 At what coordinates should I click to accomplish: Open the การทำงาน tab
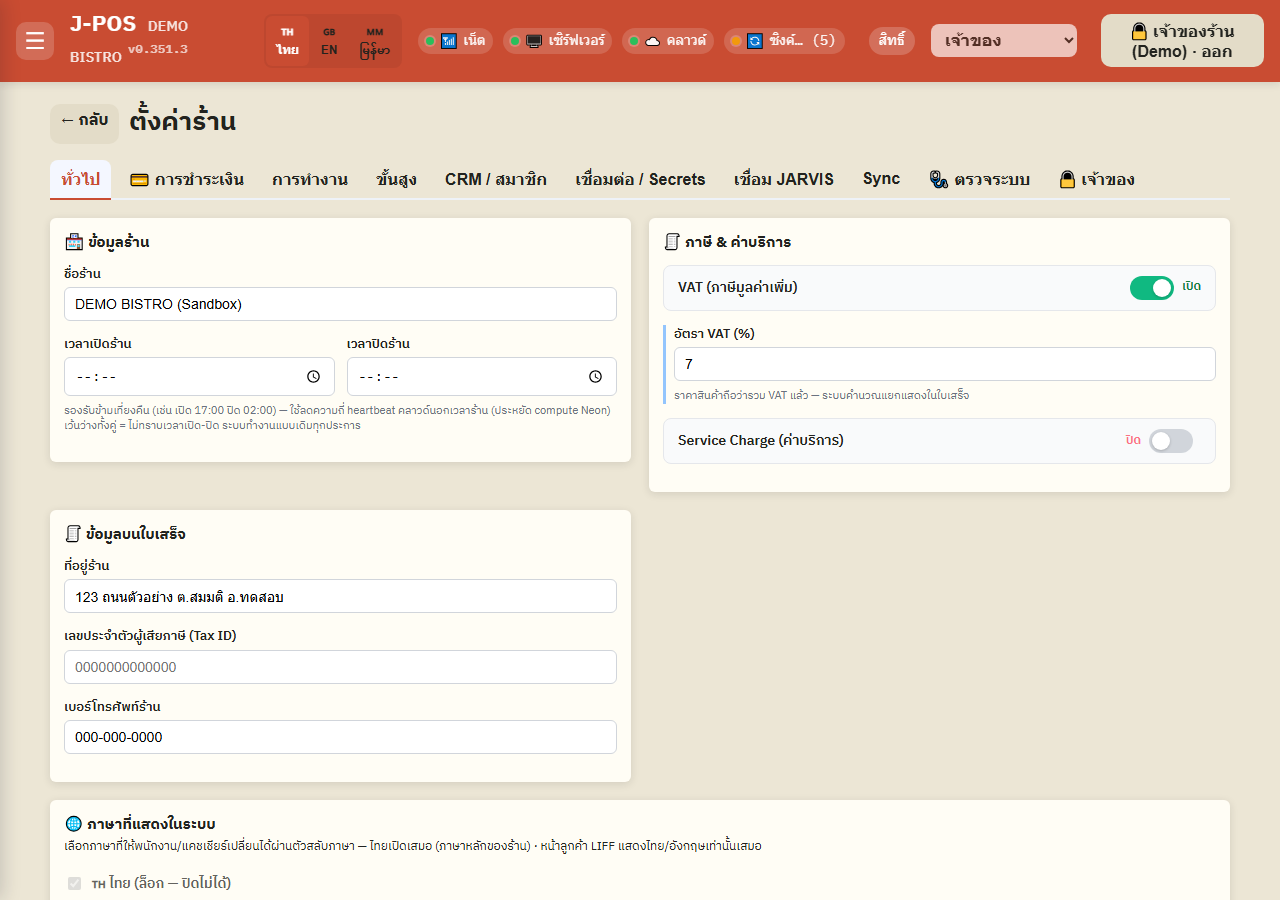click(x=310, y=180)
